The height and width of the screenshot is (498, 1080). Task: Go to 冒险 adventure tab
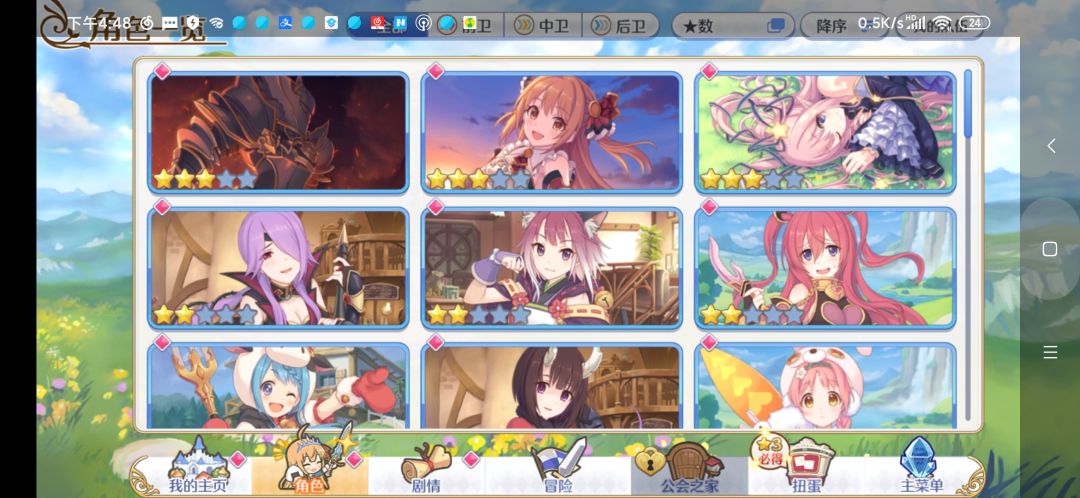coord(557,467)
